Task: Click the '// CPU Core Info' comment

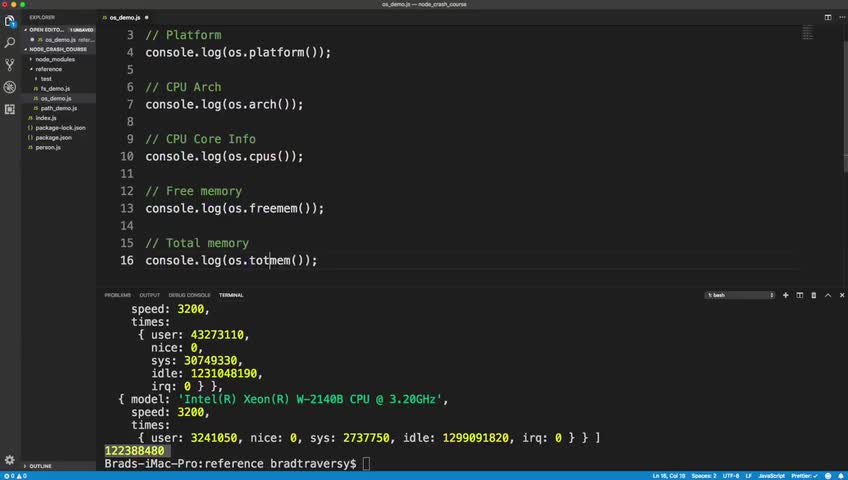Action: pyautogui.click(x=200, y=139)
